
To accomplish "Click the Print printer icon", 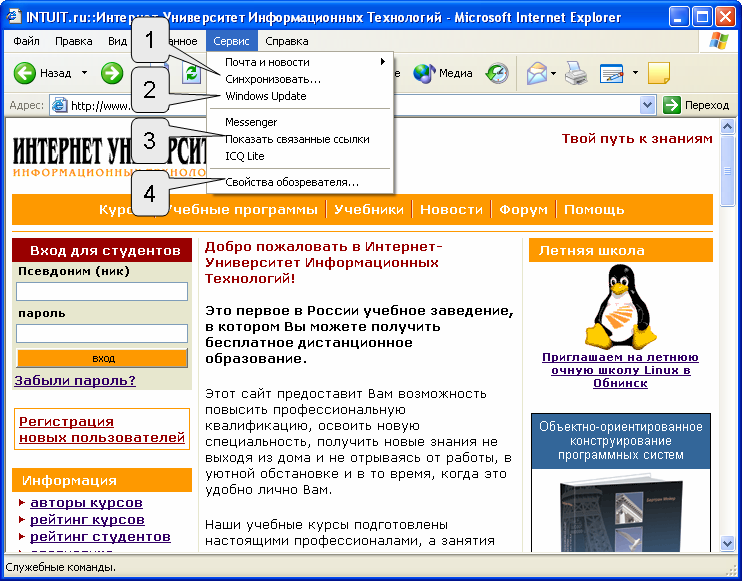I will coord(576,73).
